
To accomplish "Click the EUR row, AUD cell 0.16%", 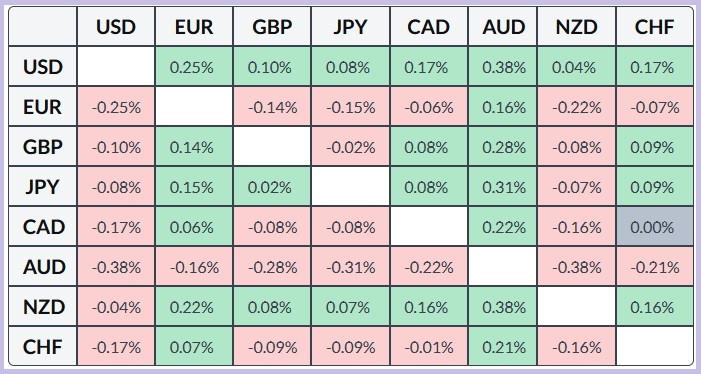I will click(x=503, y=107).
